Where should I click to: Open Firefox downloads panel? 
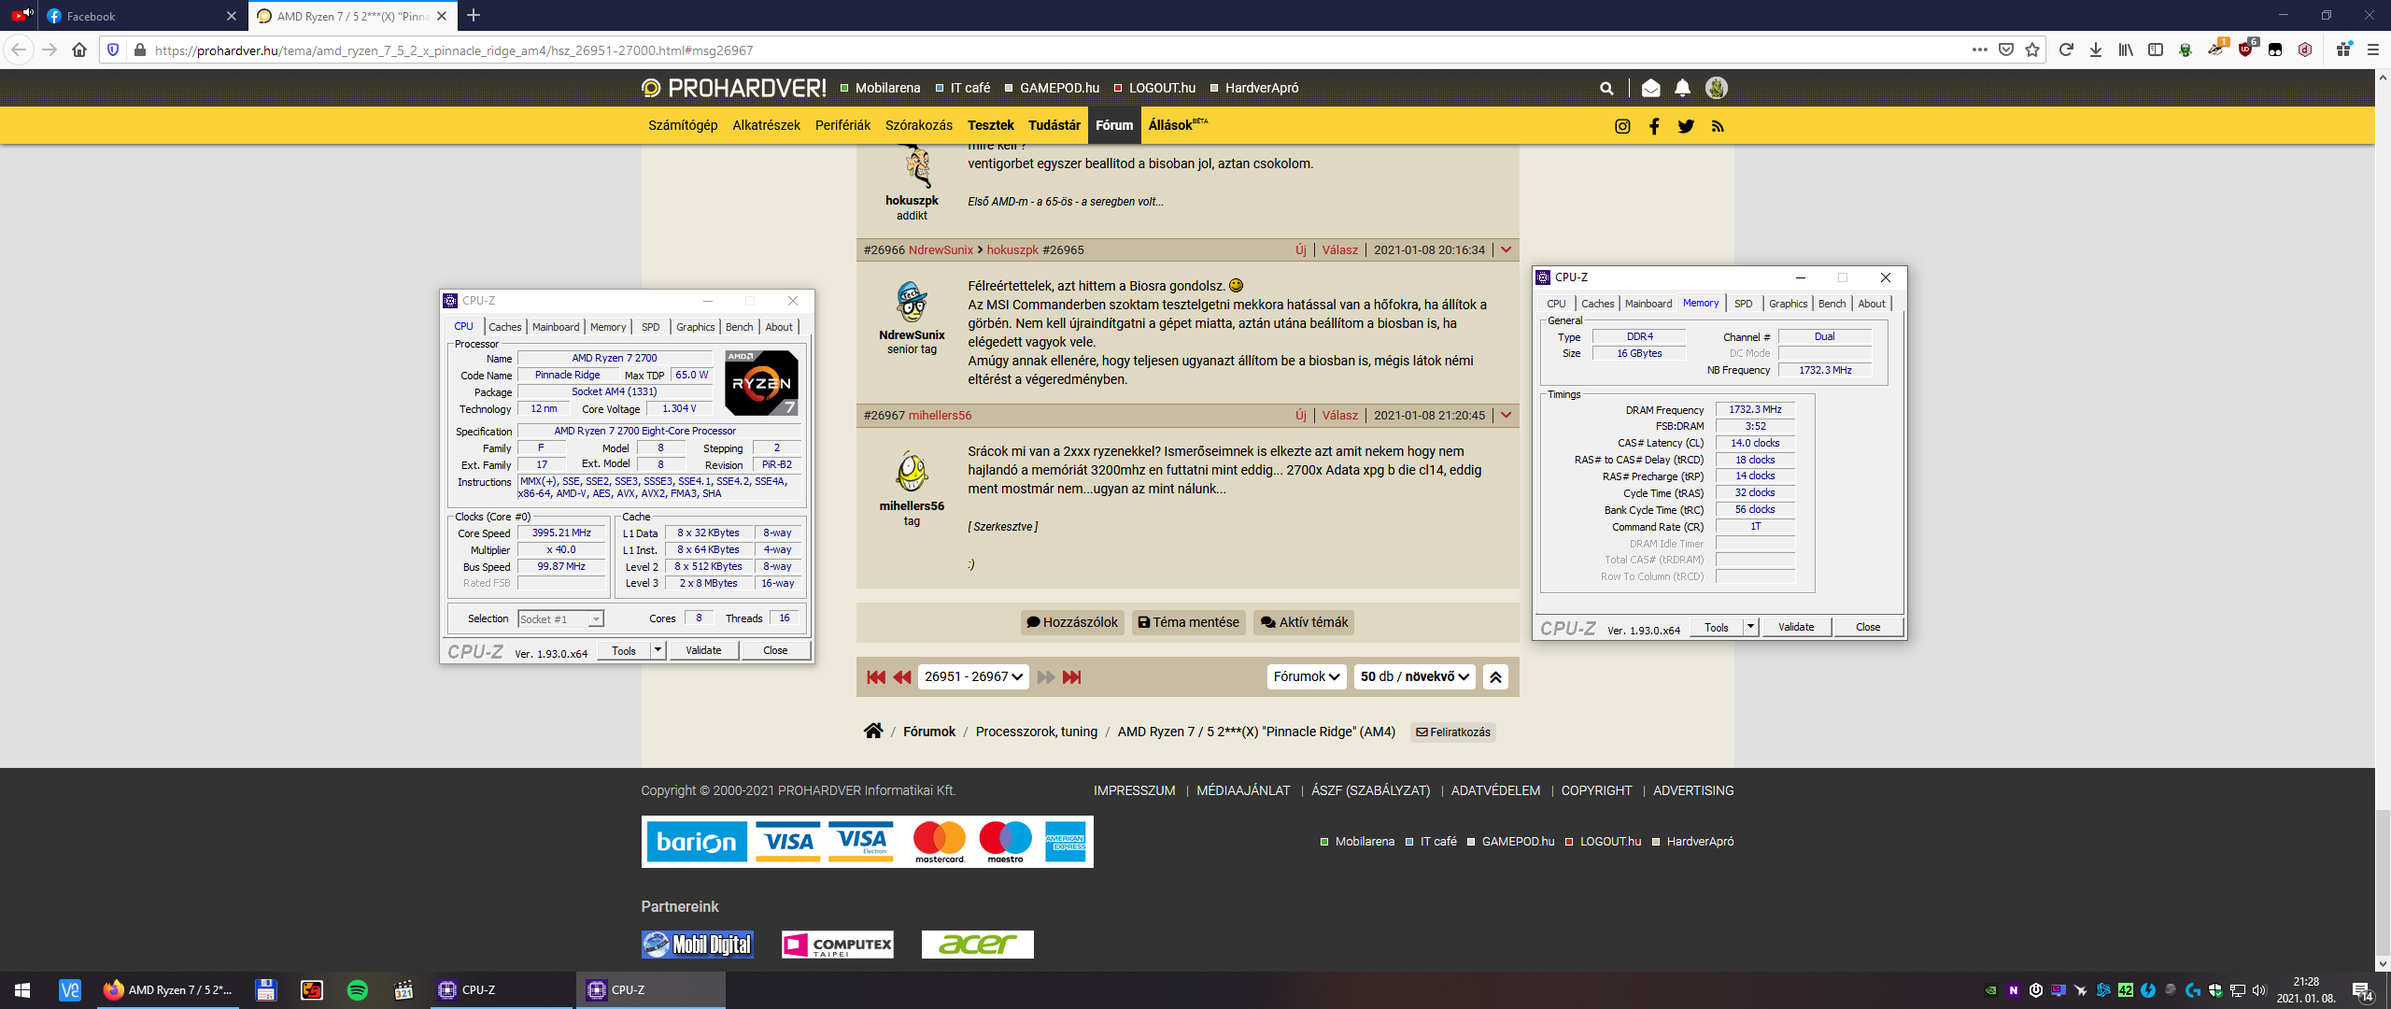2096,50
